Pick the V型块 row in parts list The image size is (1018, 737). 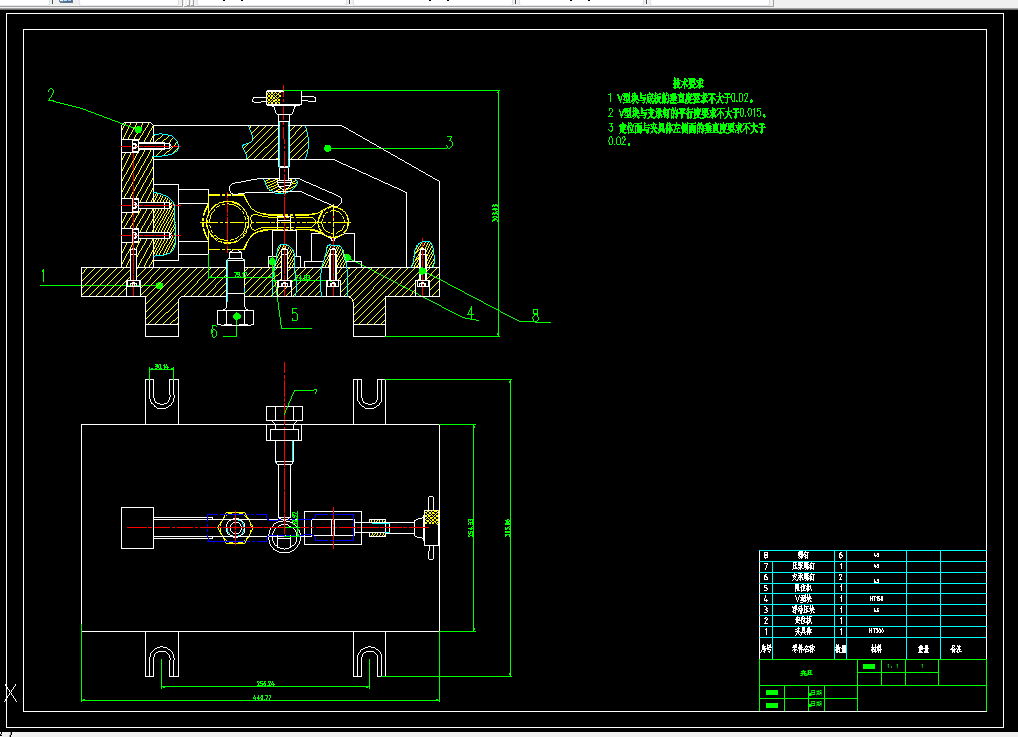pos(873,599)
